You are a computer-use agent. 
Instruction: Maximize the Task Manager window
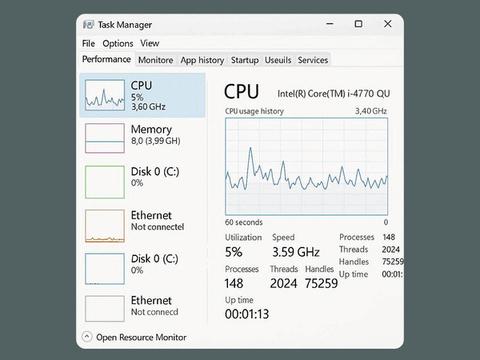coord(358,24)
